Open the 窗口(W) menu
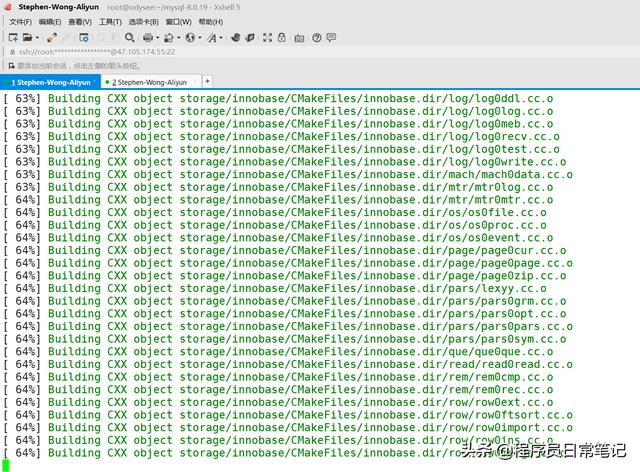Image resolution: width=640 pixels, height=472 pixels. [178, 22]
